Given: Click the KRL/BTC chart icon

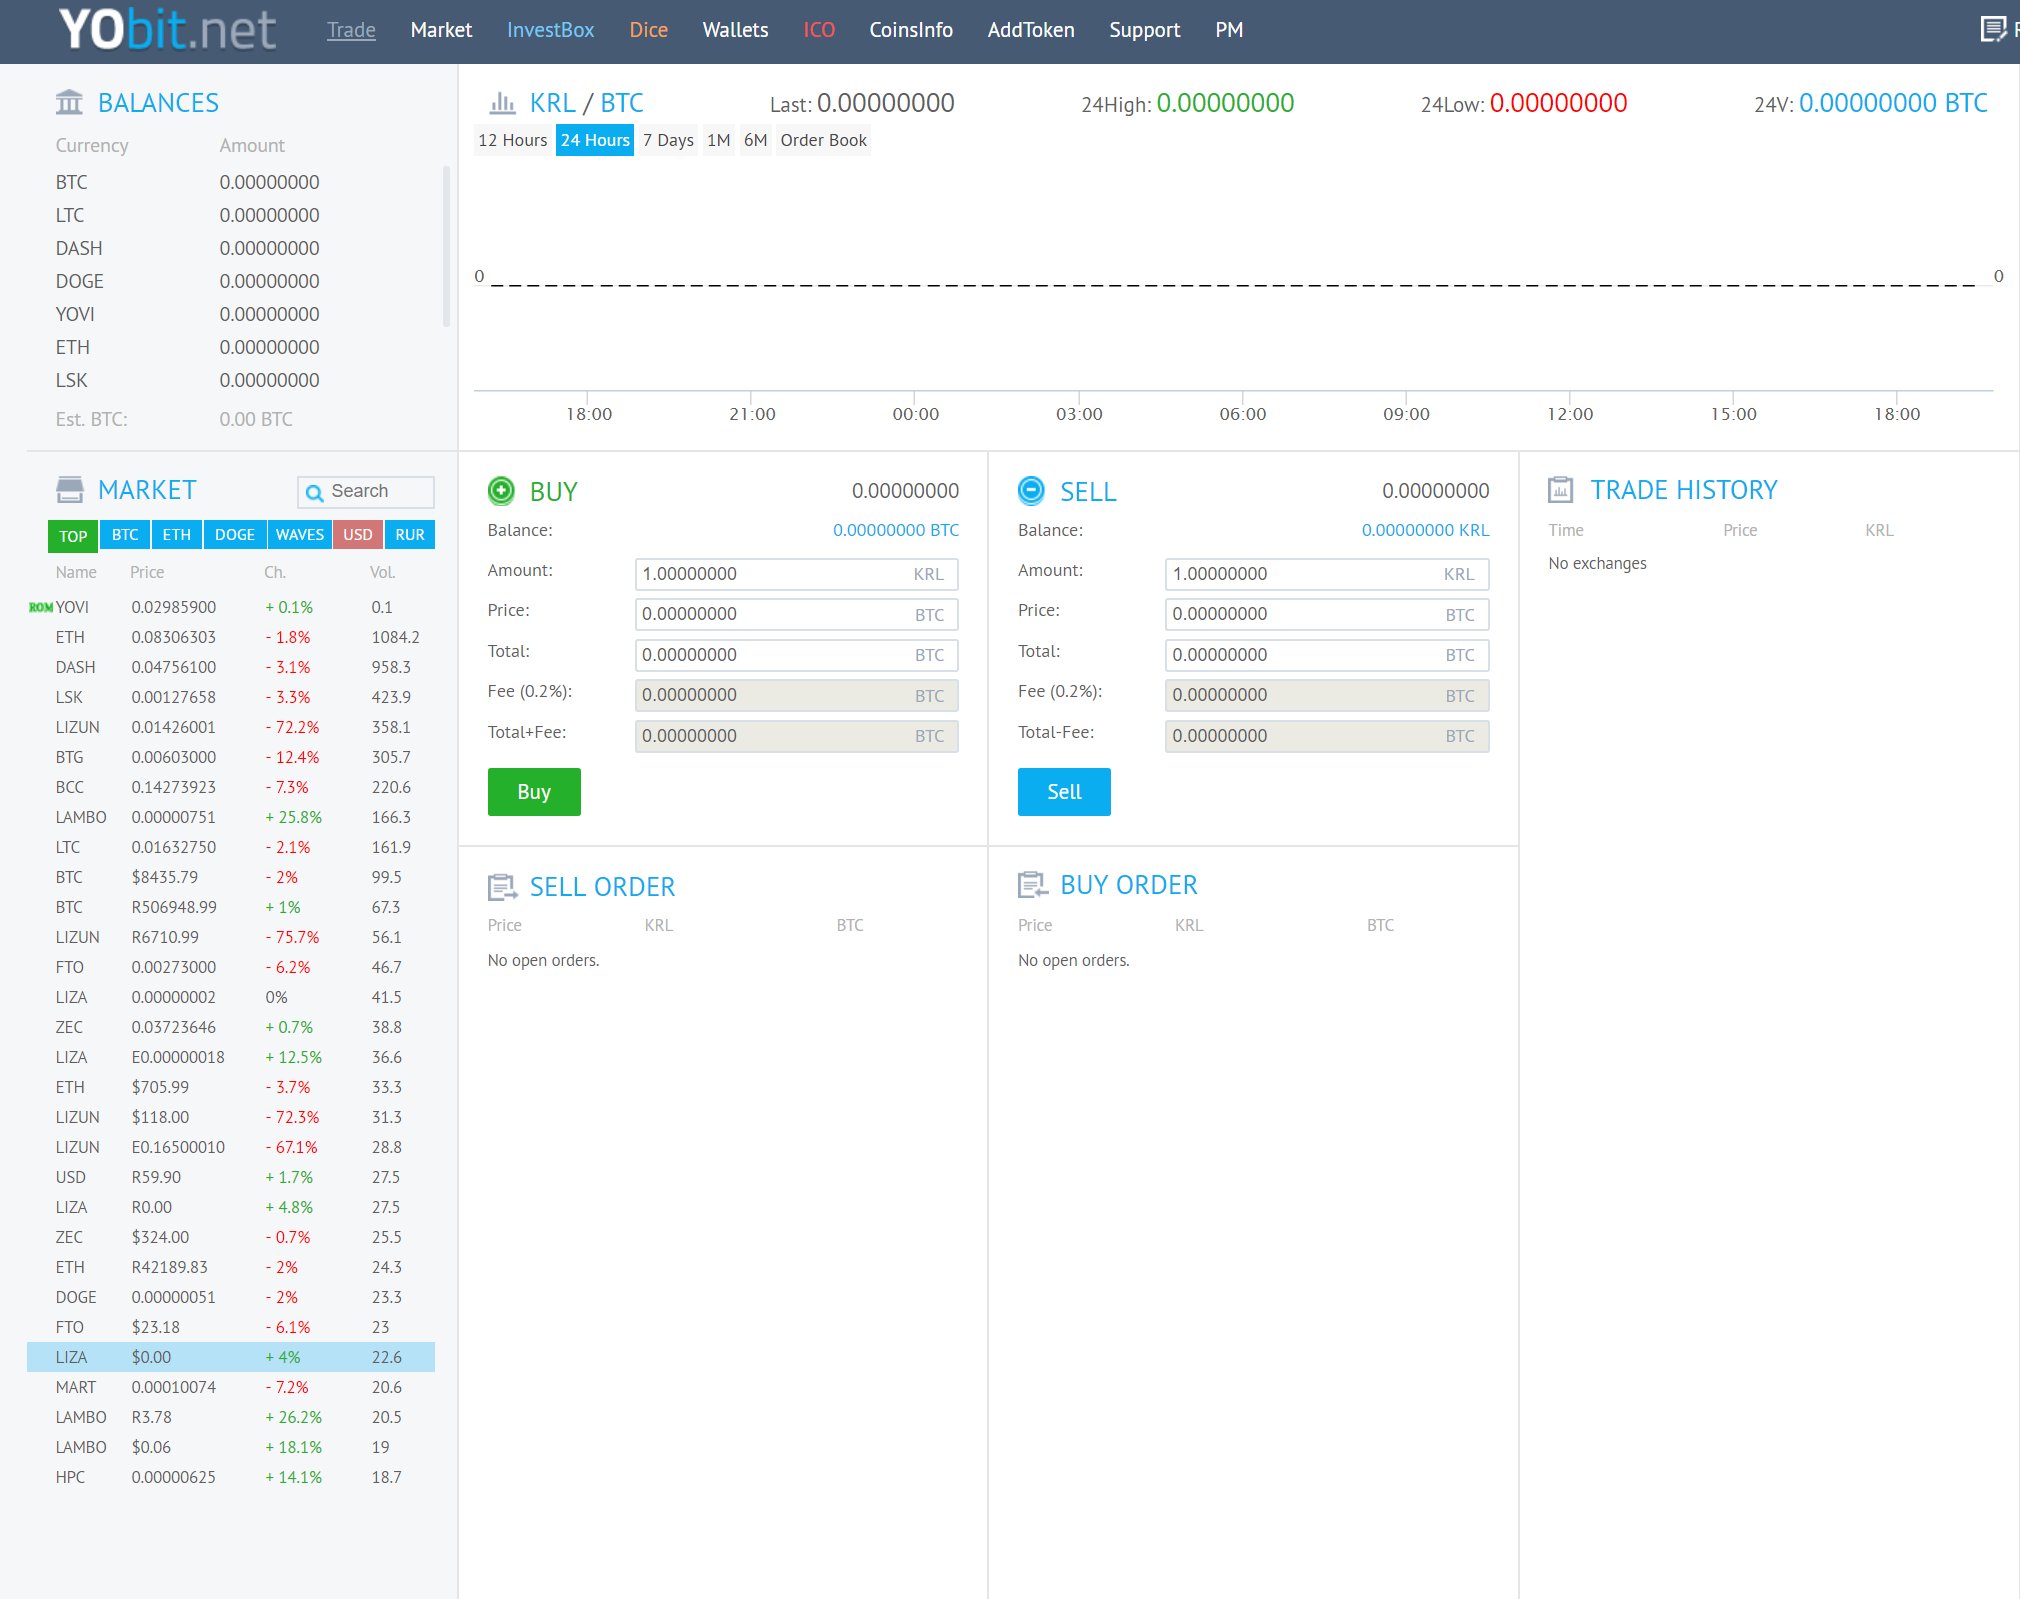Looking at the screenshot, I should (x=502, y=103).
